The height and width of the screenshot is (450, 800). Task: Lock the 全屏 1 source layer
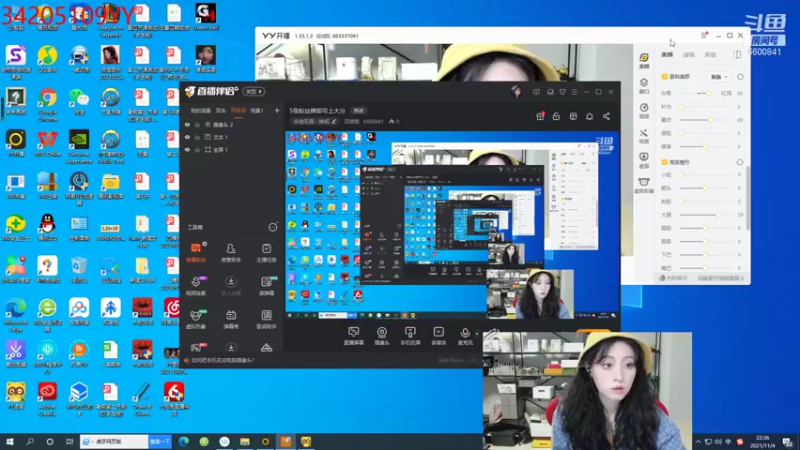click(x=197, y=150)
